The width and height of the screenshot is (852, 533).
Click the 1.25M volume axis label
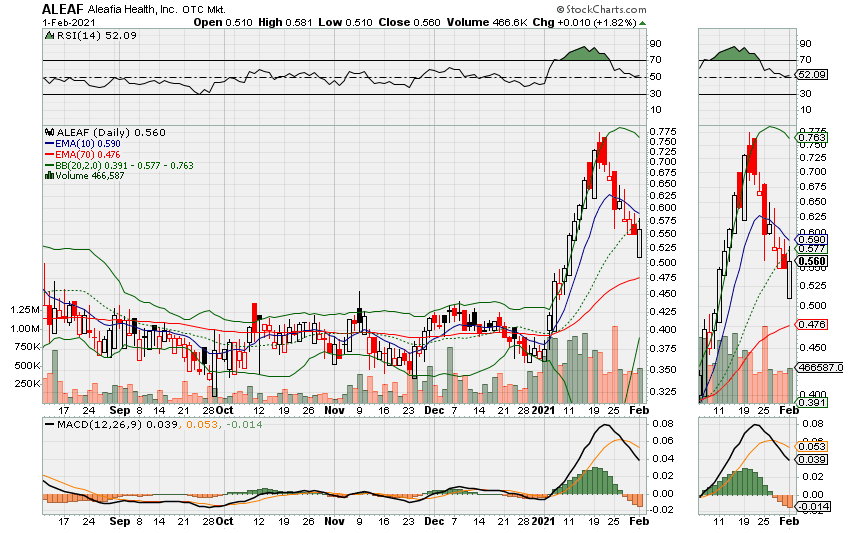[x=25, y=310]
